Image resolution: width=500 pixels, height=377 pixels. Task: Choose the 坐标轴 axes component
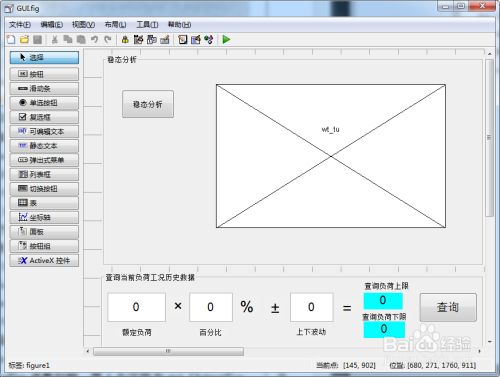[44, 218]
